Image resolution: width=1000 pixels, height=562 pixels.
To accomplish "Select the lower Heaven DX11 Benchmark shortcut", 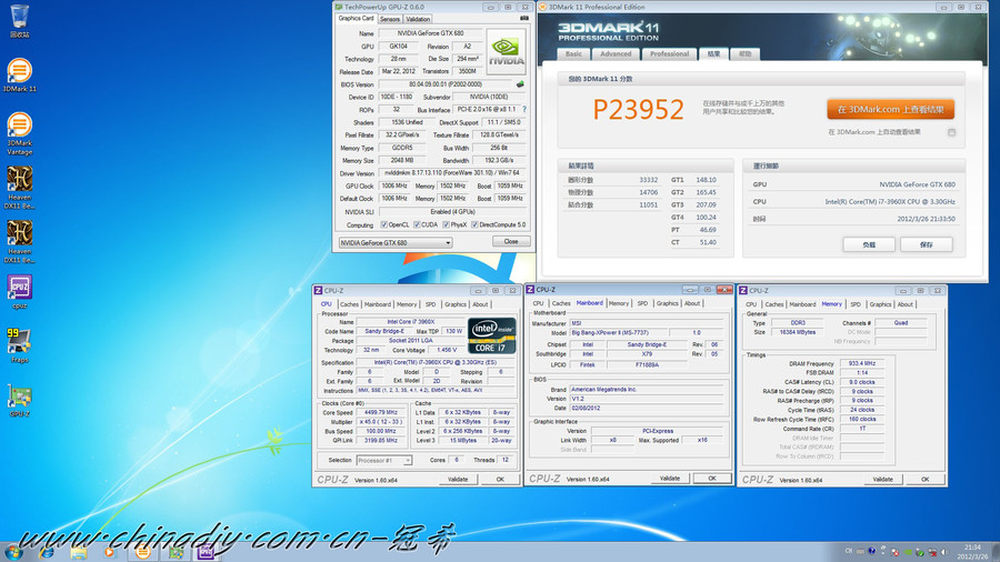I will [x=19, y=242].
